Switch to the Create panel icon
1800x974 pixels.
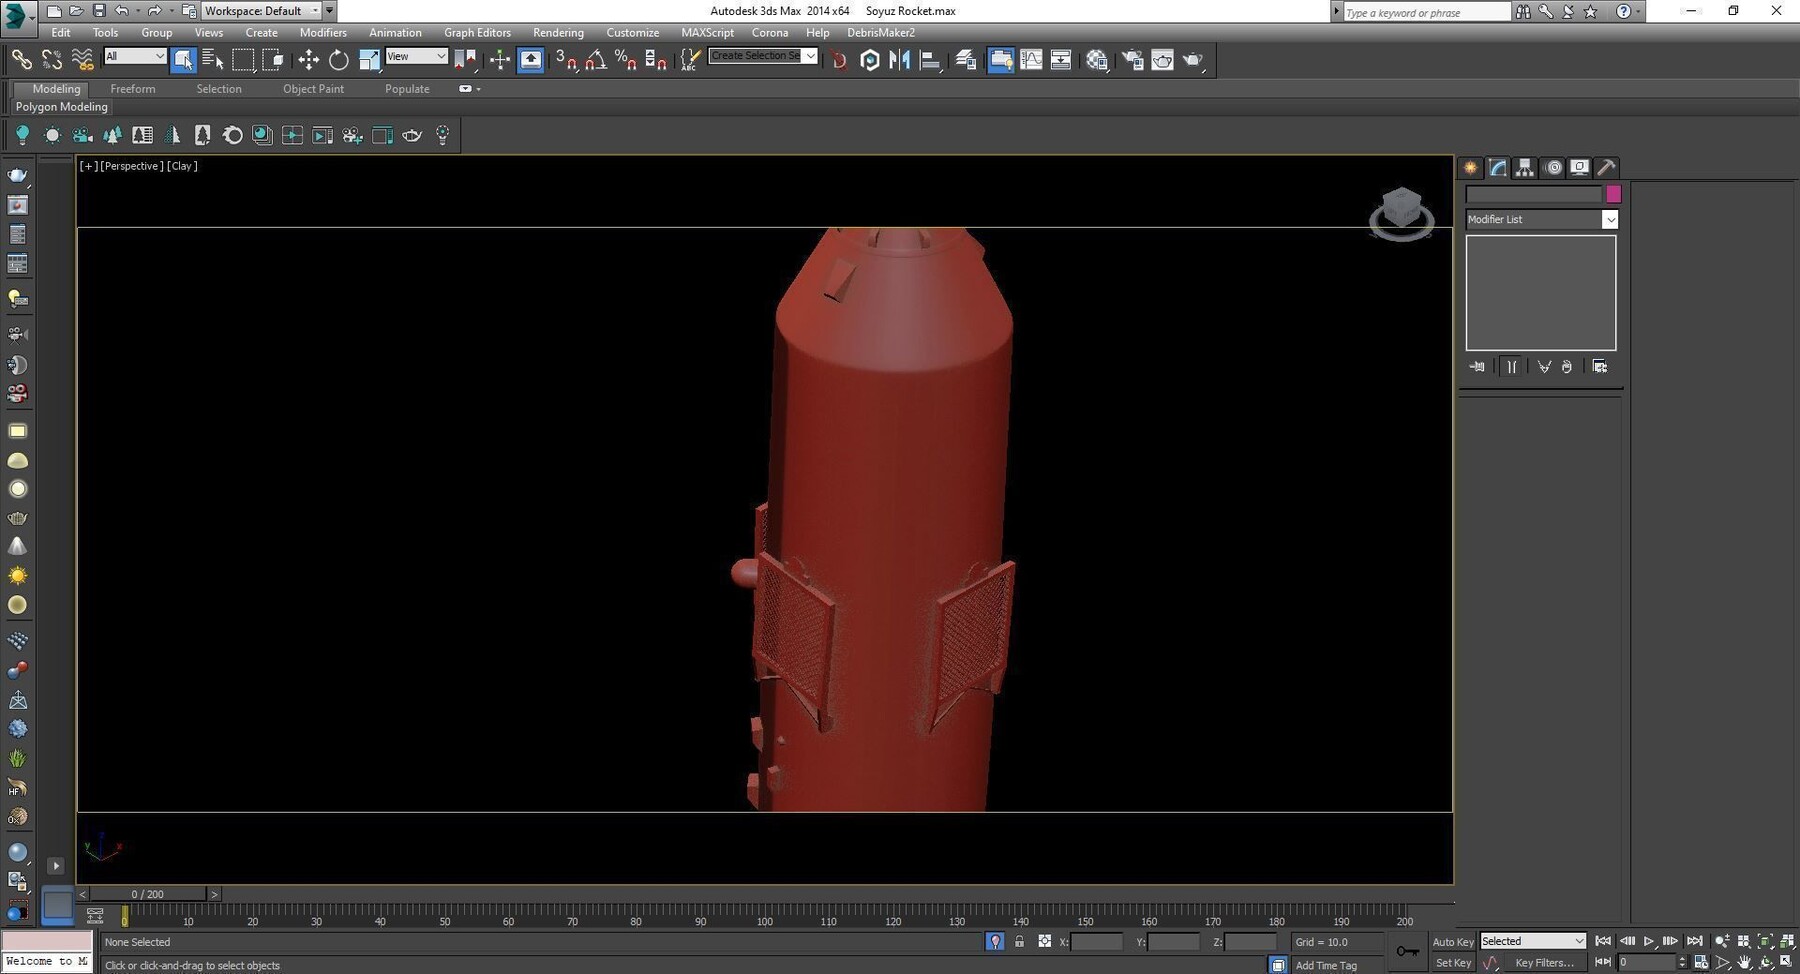pos(1471,167)
